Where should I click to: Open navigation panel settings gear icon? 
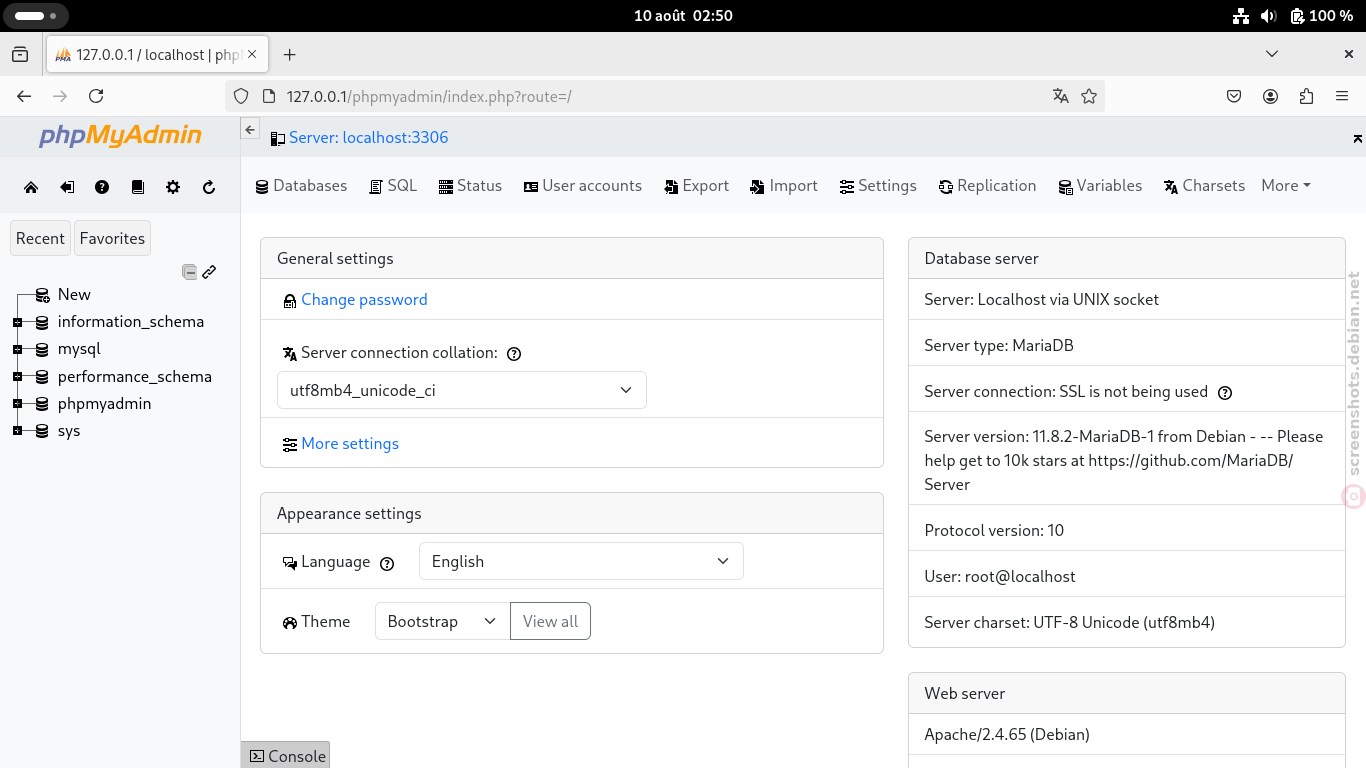click(173, 187)
